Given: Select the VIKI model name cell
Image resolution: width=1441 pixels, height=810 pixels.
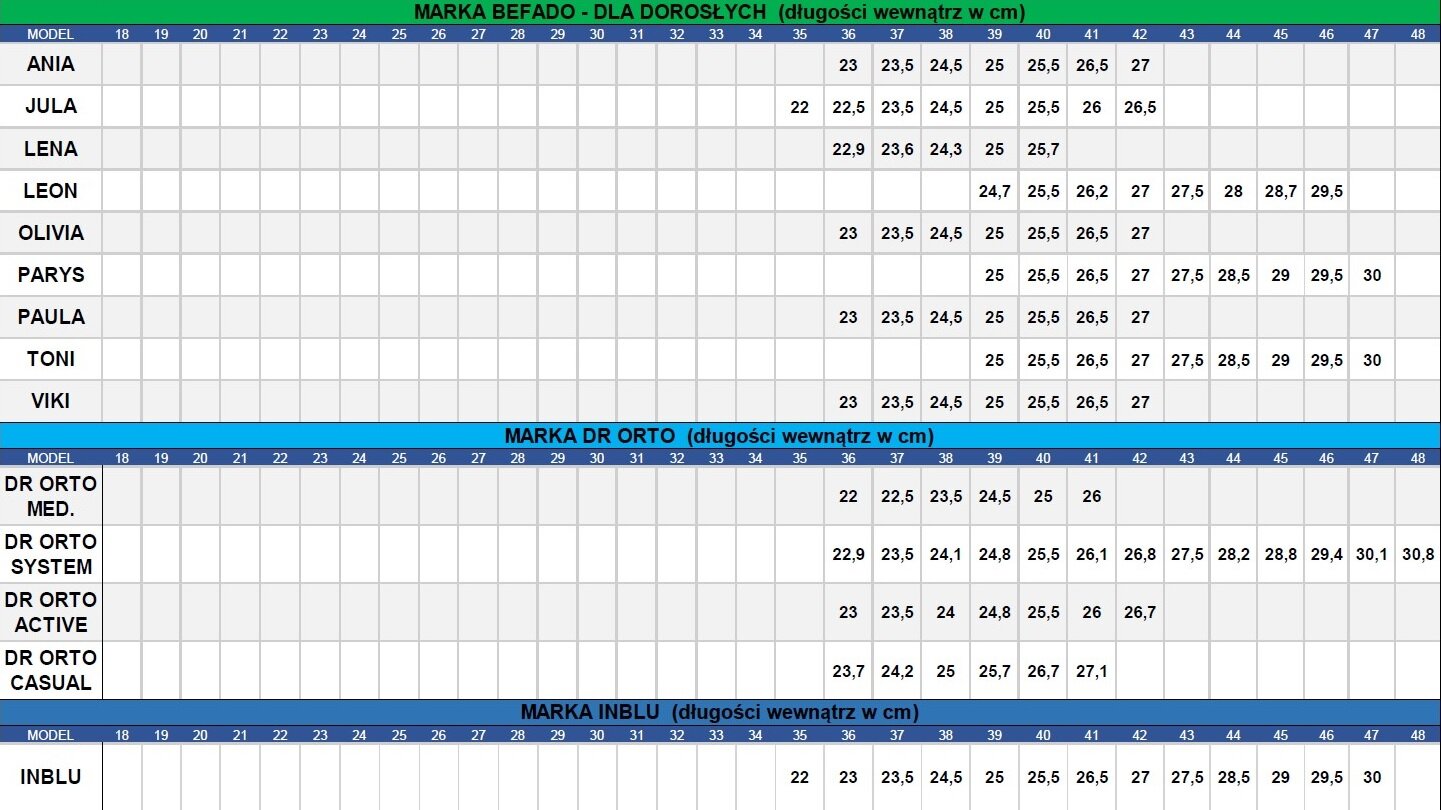Looking at the screenshot, I should [51, 402].
